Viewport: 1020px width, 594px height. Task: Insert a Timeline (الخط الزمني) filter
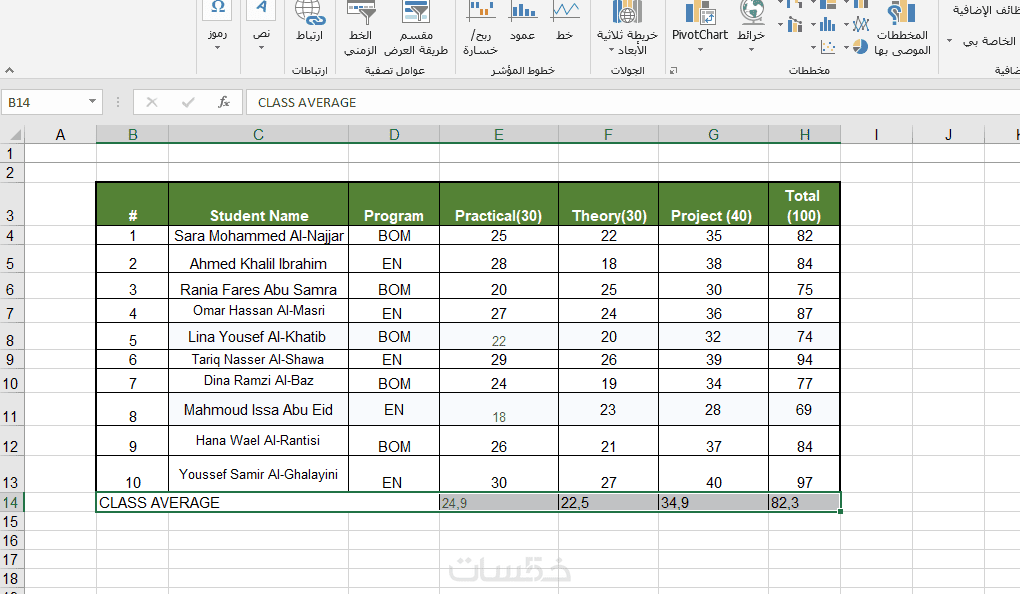(360, 29)
